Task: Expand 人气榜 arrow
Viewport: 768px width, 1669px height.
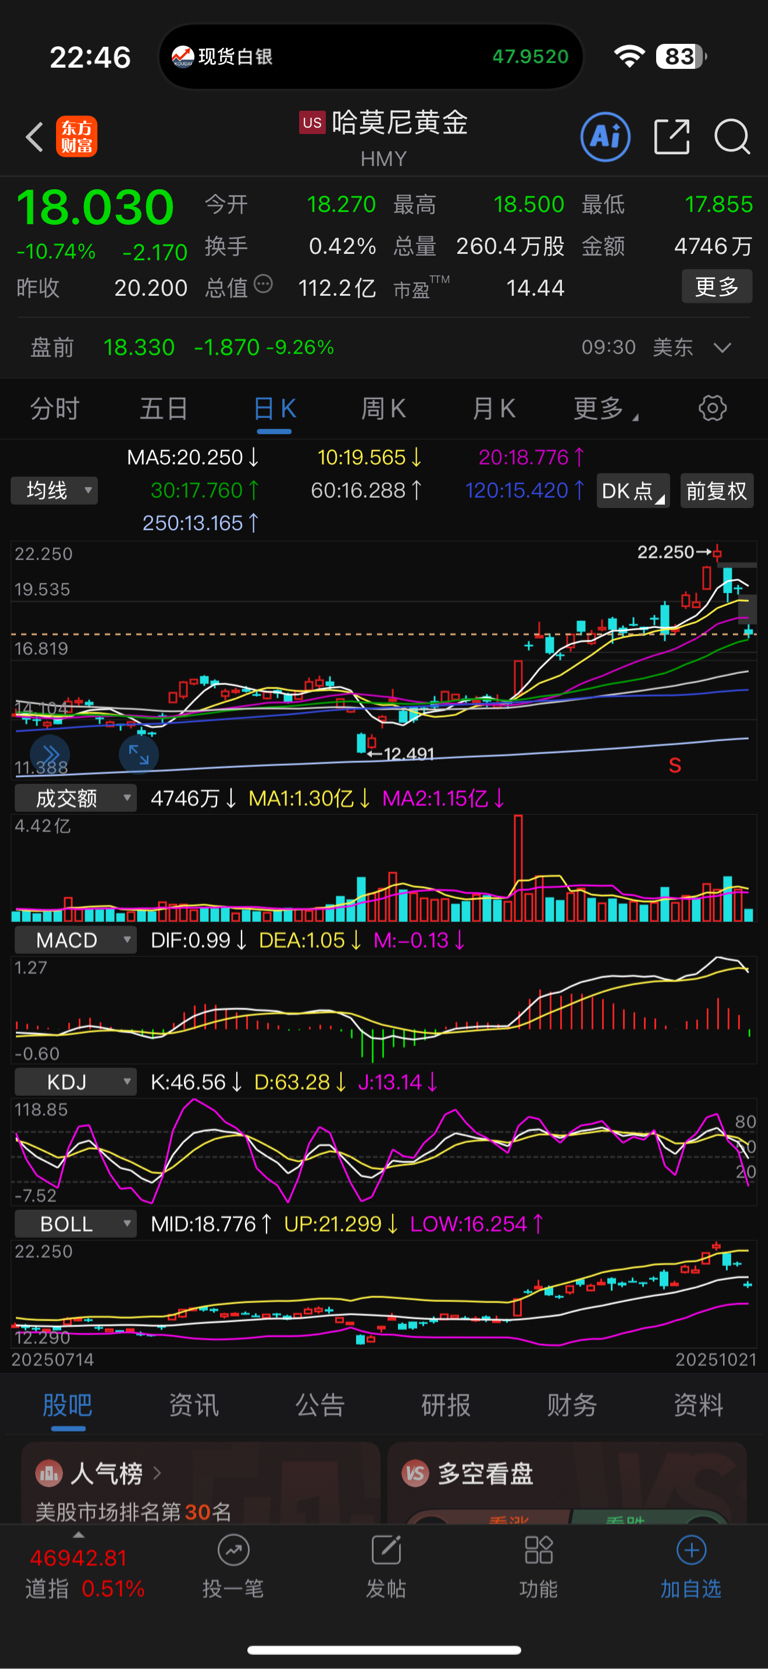Action: [x=157, y=1473]
